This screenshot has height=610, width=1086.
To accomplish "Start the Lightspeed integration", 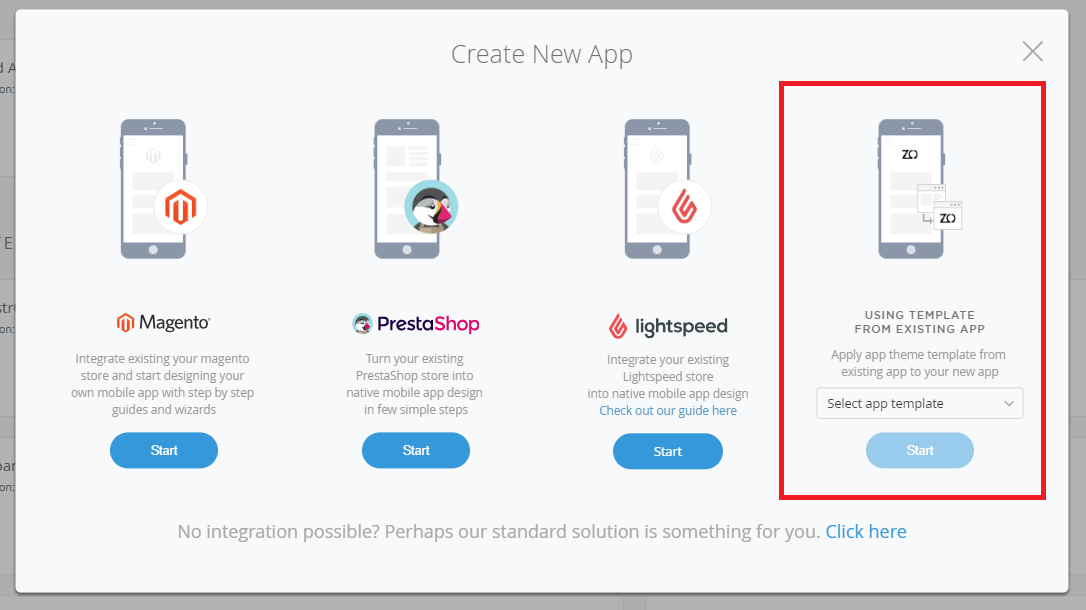I will pos(668,451).
